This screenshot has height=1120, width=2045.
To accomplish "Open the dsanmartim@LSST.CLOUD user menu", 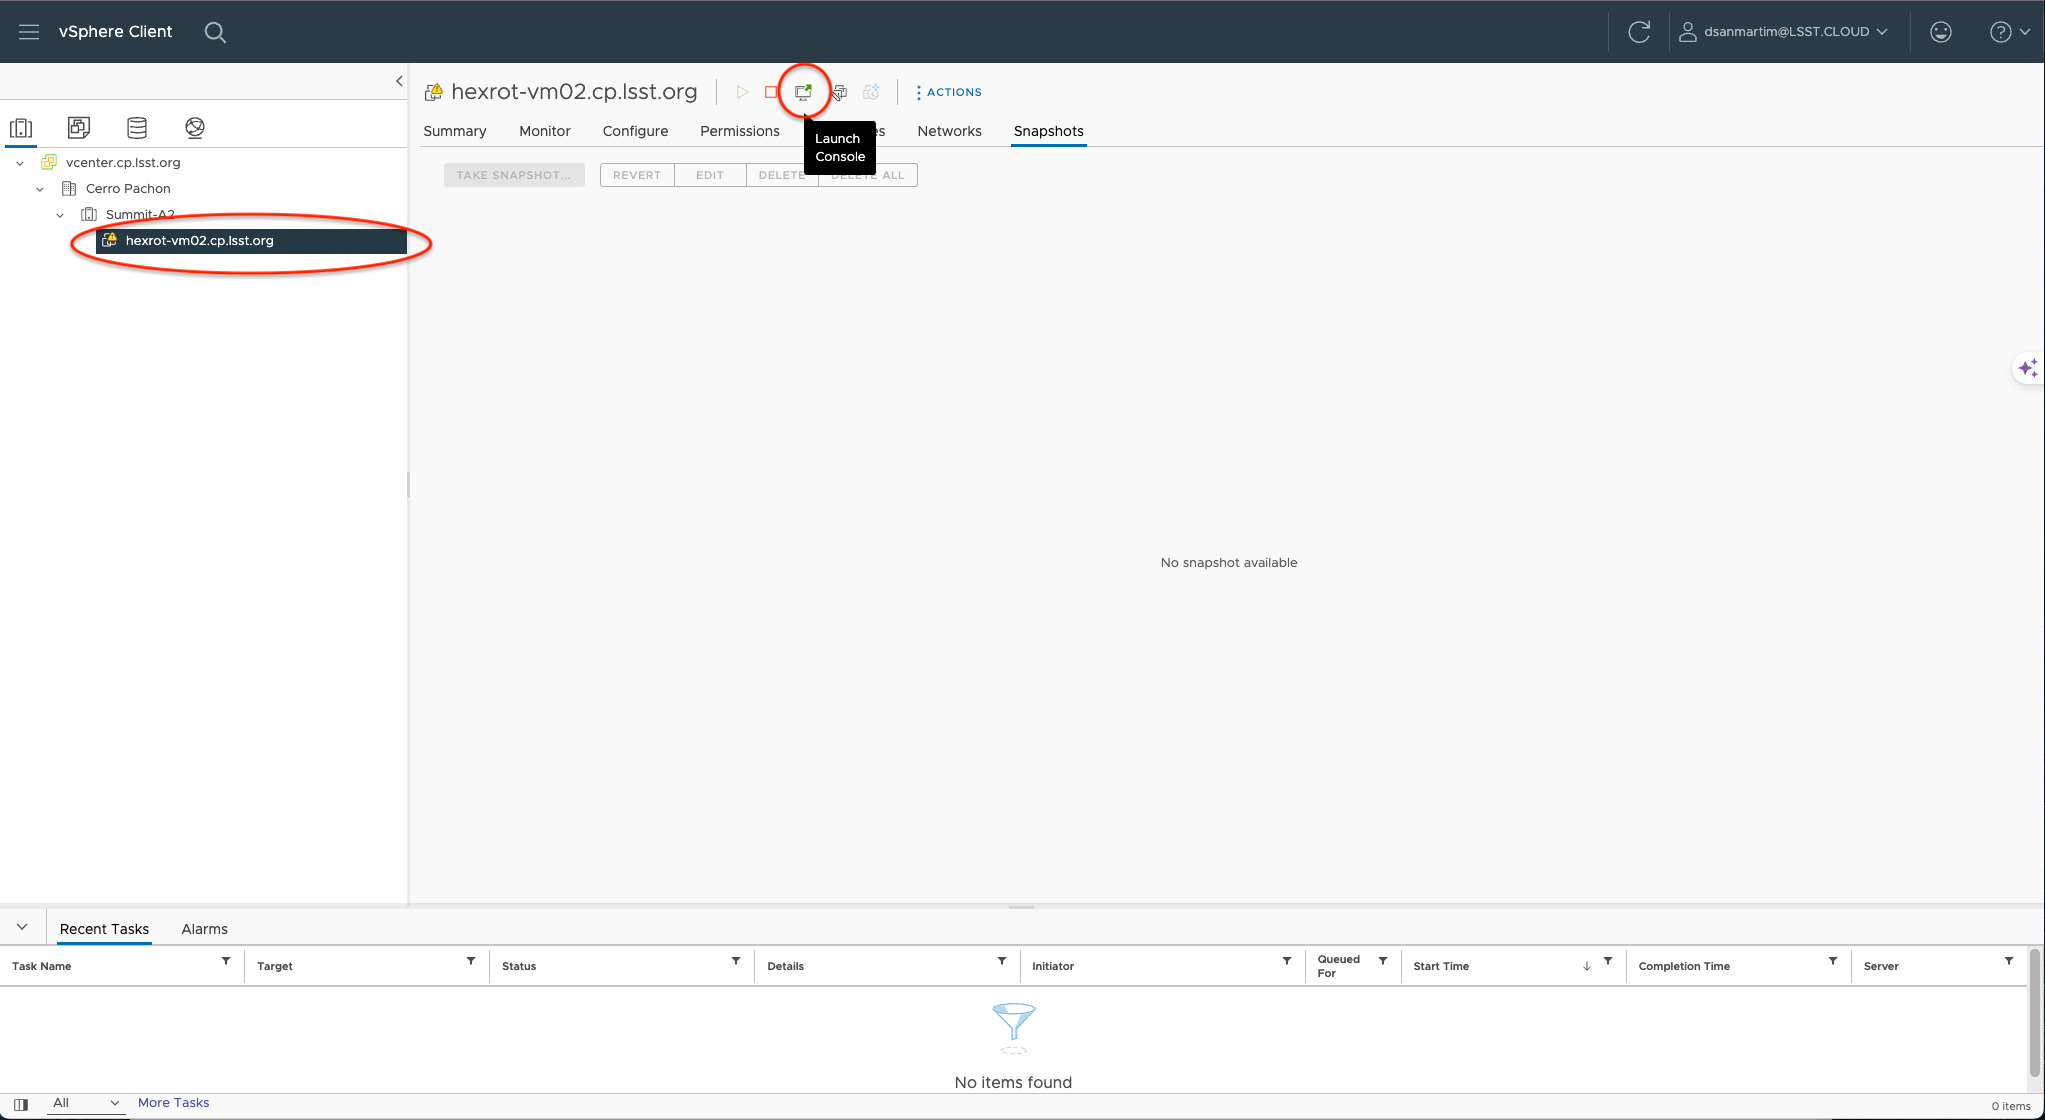I will click(x=1783, y=32).
